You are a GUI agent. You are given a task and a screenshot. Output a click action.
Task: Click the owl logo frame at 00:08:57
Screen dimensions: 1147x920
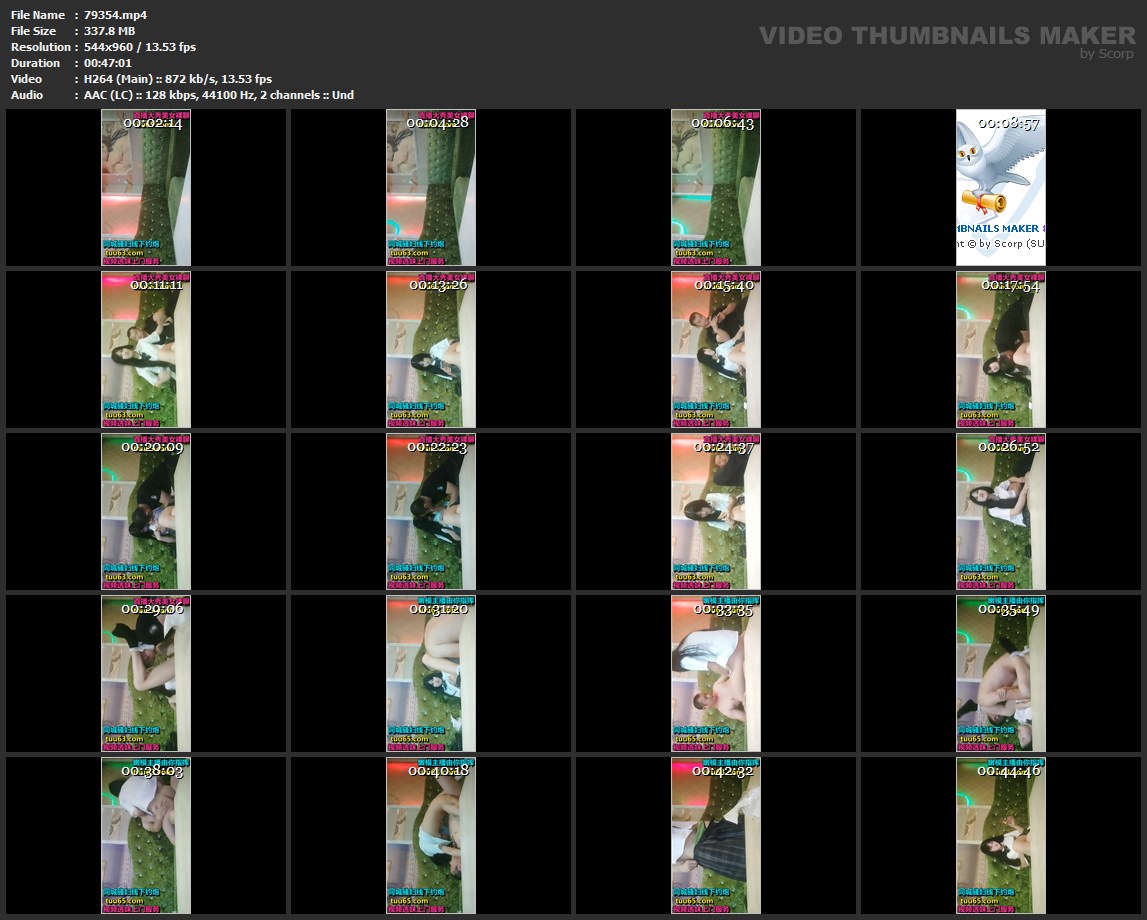[1000, 187]
